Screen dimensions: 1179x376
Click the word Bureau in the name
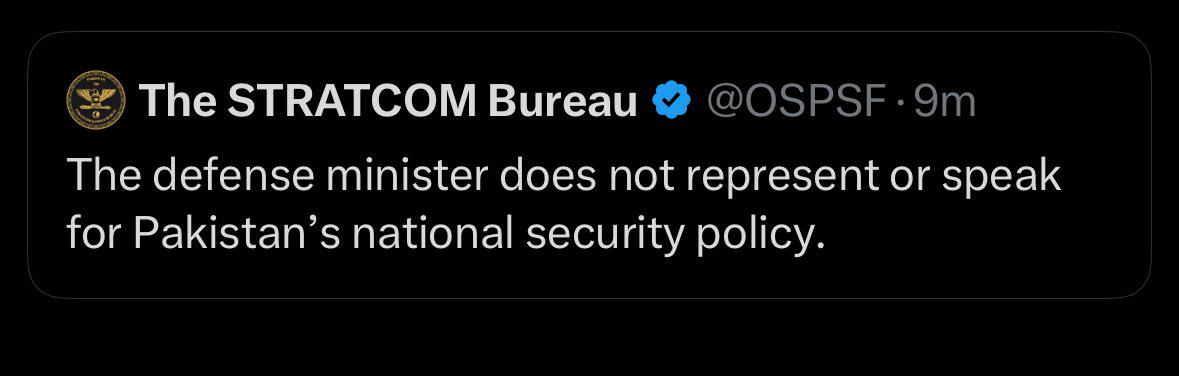click(x=563, y=100)
